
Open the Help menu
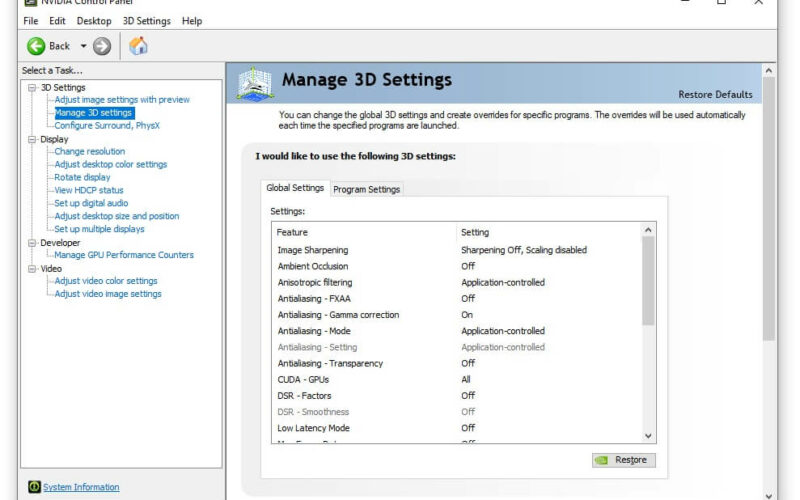(x=192, y=21)
